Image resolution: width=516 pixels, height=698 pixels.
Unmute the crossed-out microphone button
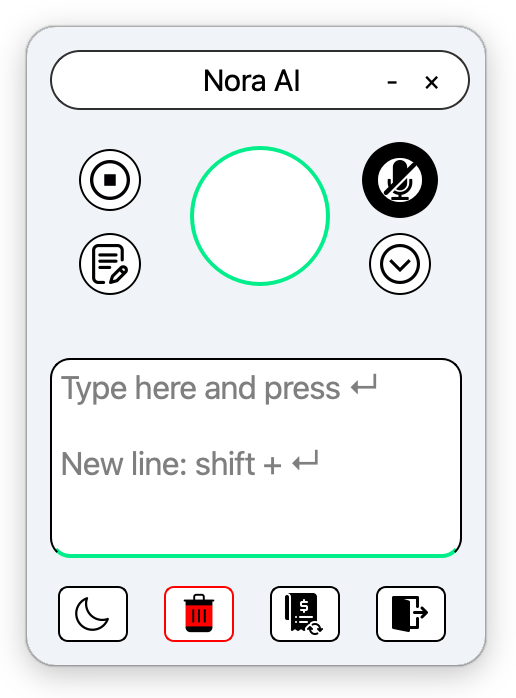coord(400,180)
